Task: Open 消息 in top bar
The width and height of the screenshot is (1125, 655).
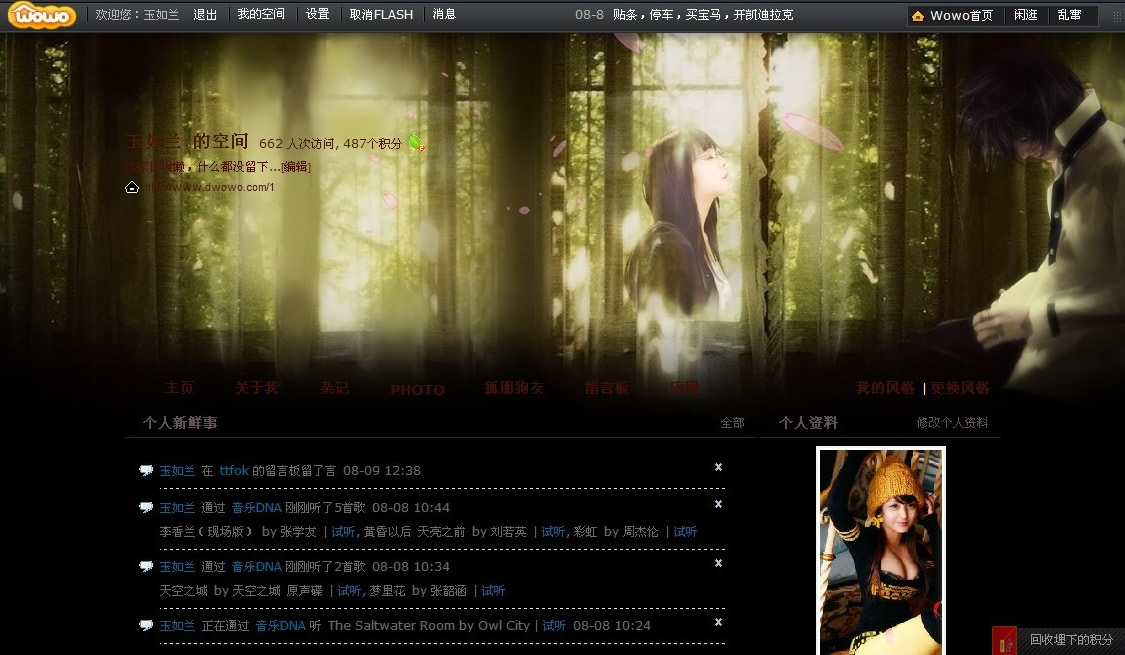Action: 444,14
